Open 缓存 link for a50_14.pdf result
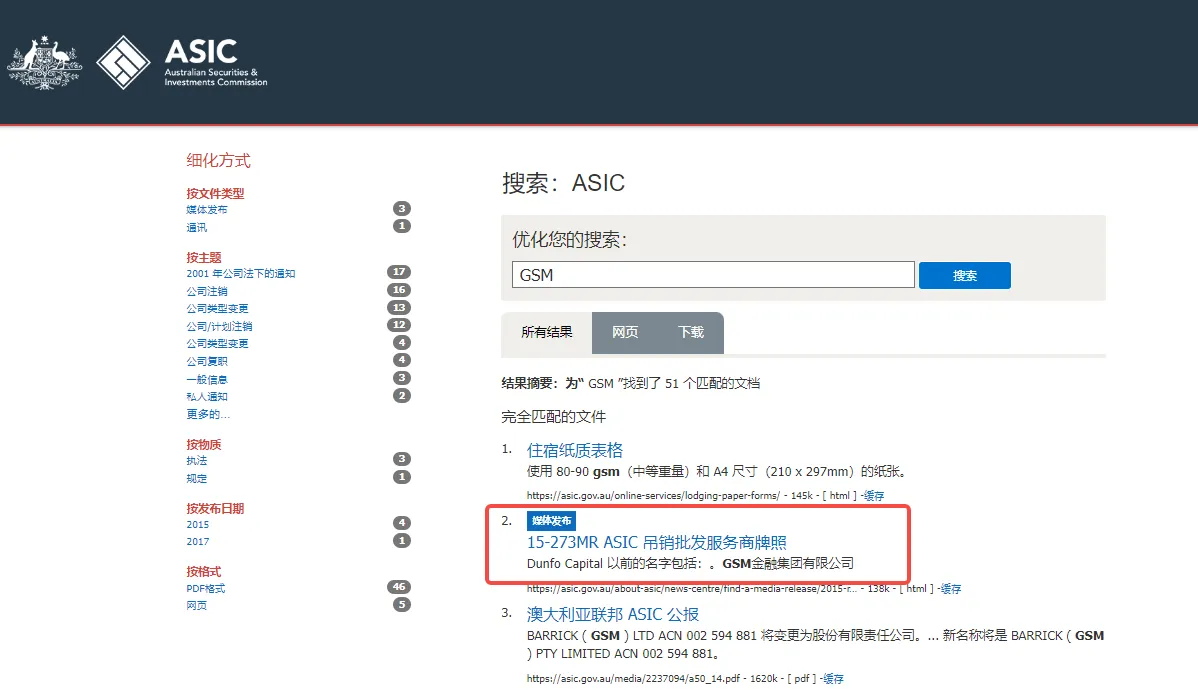This screenshot has height=690, width=1198. click(834, 679)
